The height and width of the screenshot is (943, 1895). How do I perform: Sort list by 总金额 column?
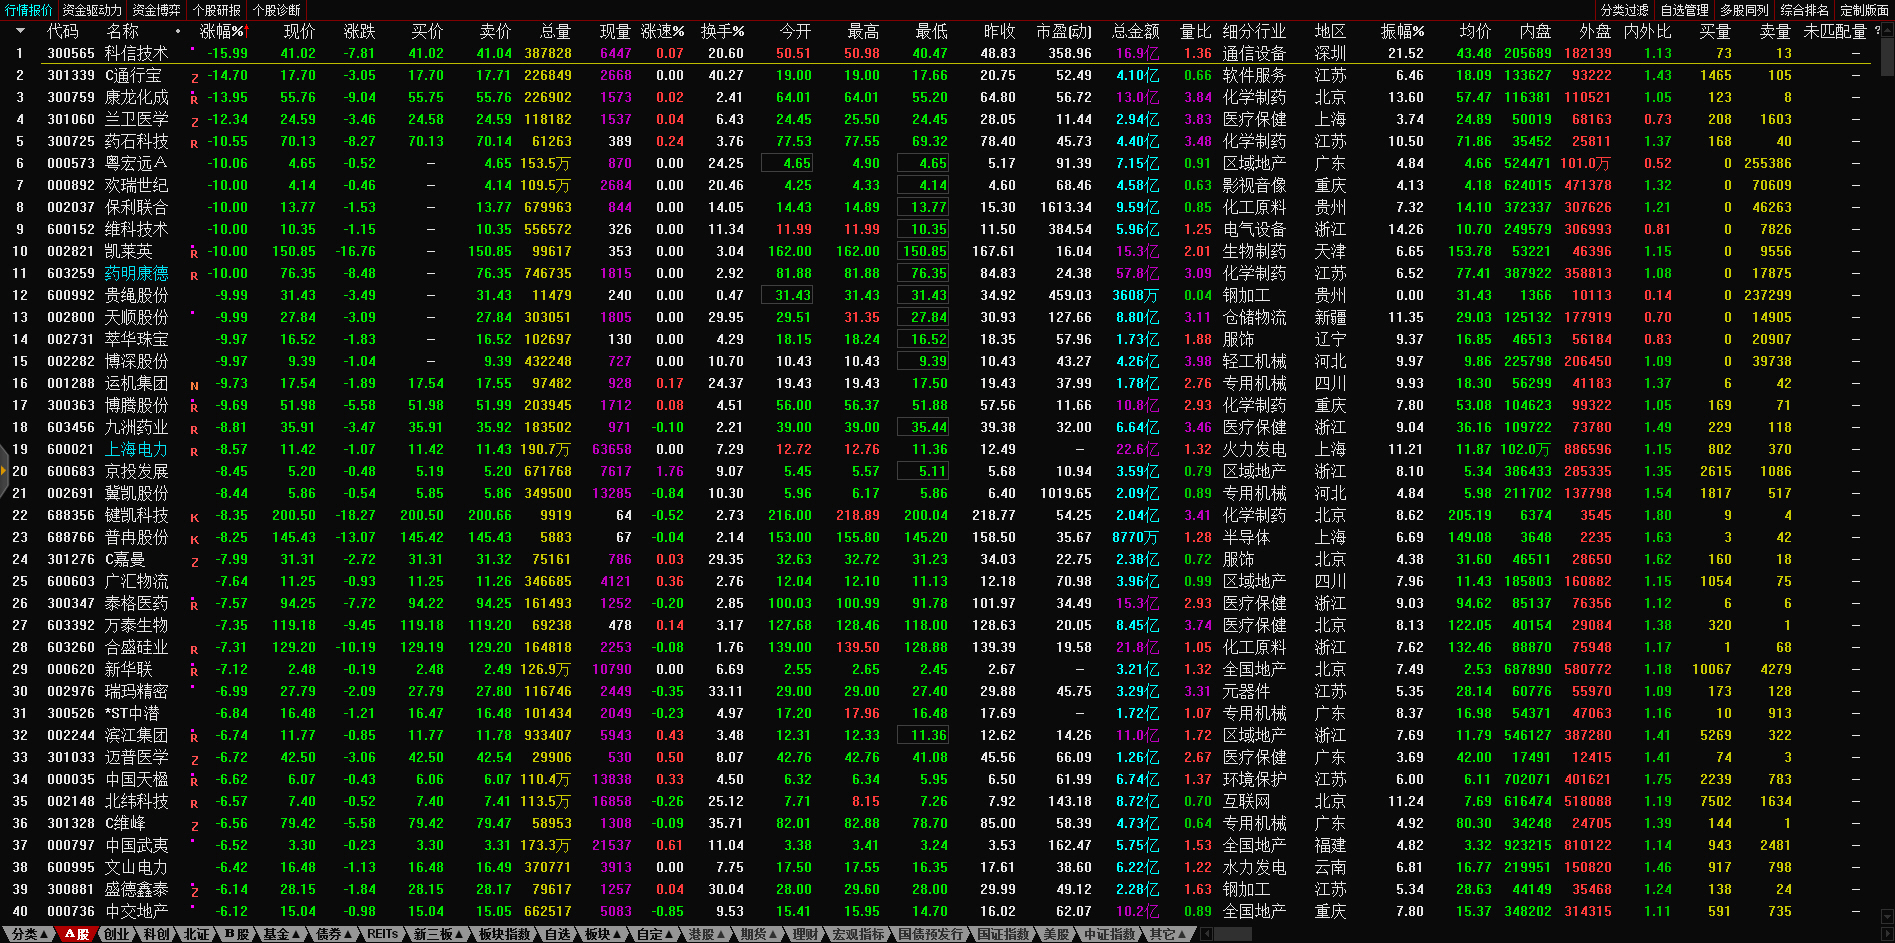[1135, 31]
